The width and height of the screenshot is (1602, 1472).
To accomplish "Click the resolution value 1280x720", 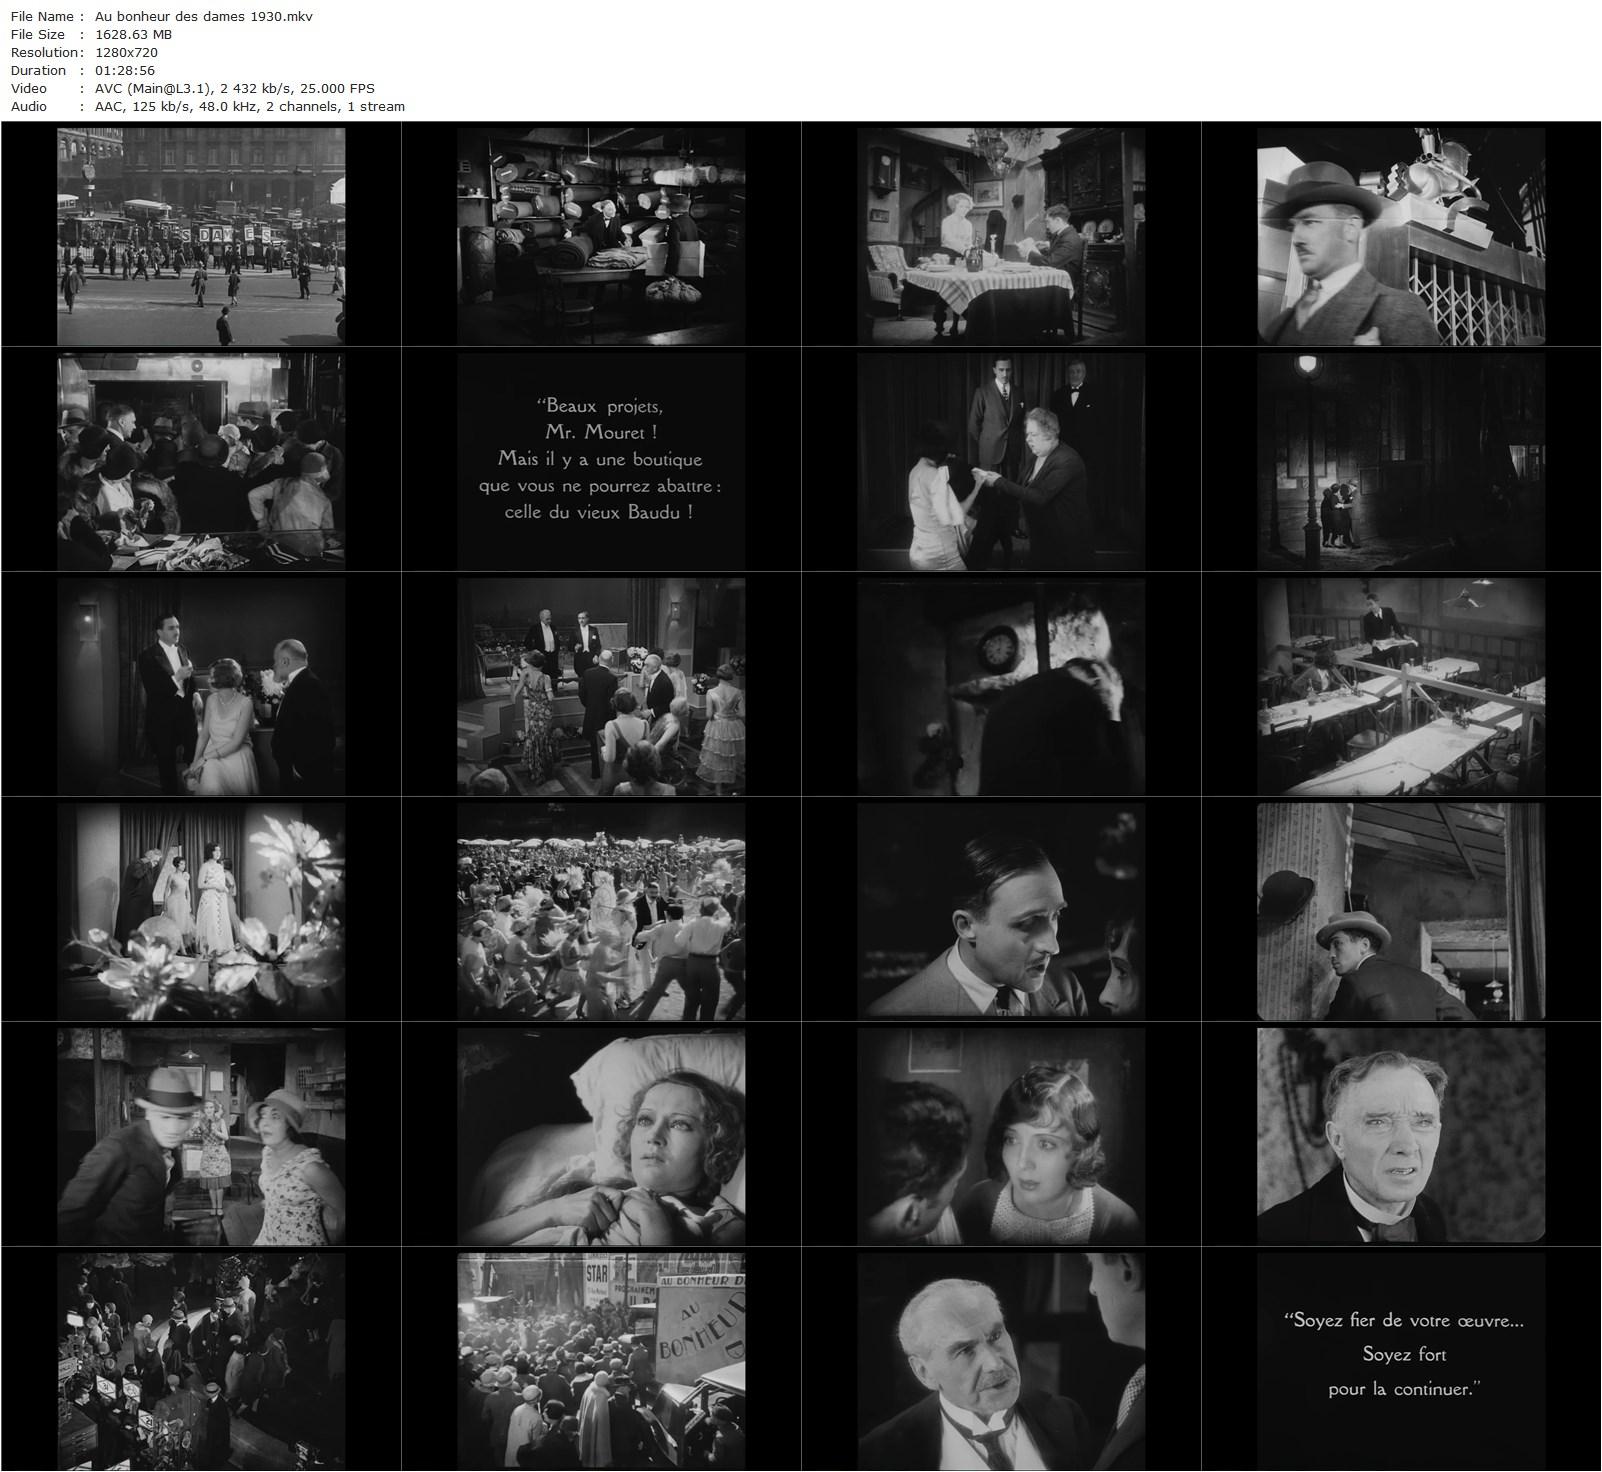I will coord(126,52).
